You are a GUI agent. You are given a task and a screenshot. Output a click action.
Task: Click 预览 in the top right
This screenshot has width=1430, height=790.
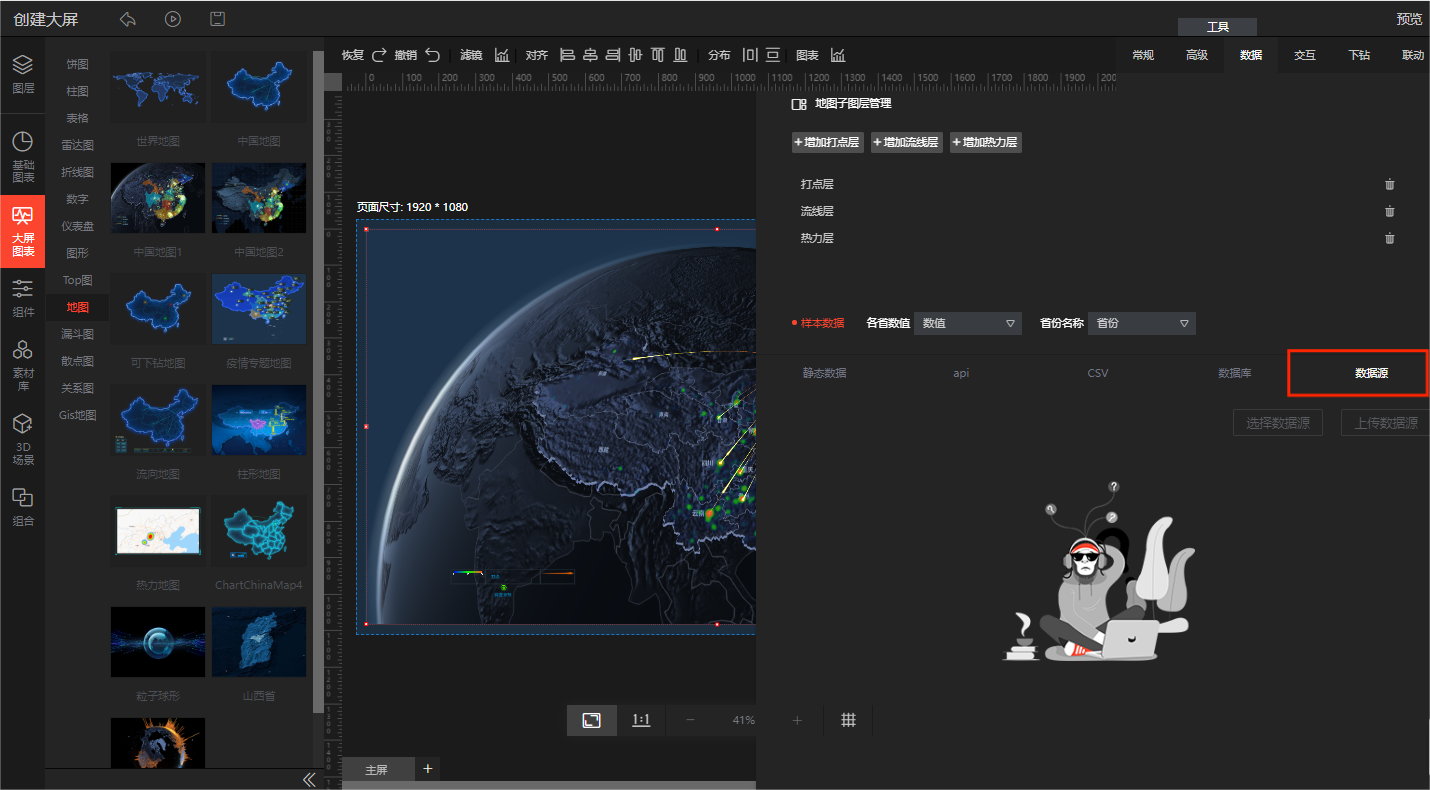pos(1409,19)
